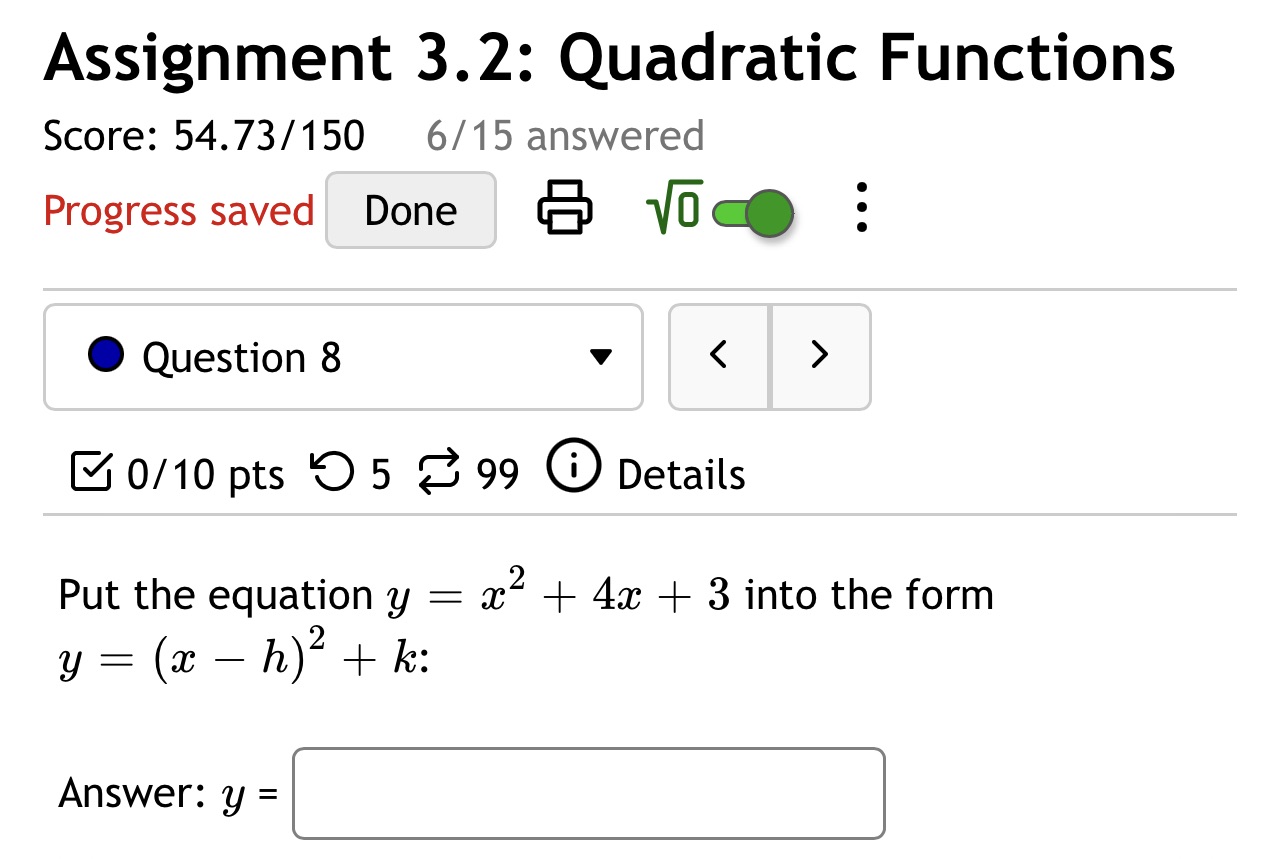This screenshot has width=1265, height=859.
Task: Click the regenerate version icon showing 99
Action: click(x=441, y=472)
